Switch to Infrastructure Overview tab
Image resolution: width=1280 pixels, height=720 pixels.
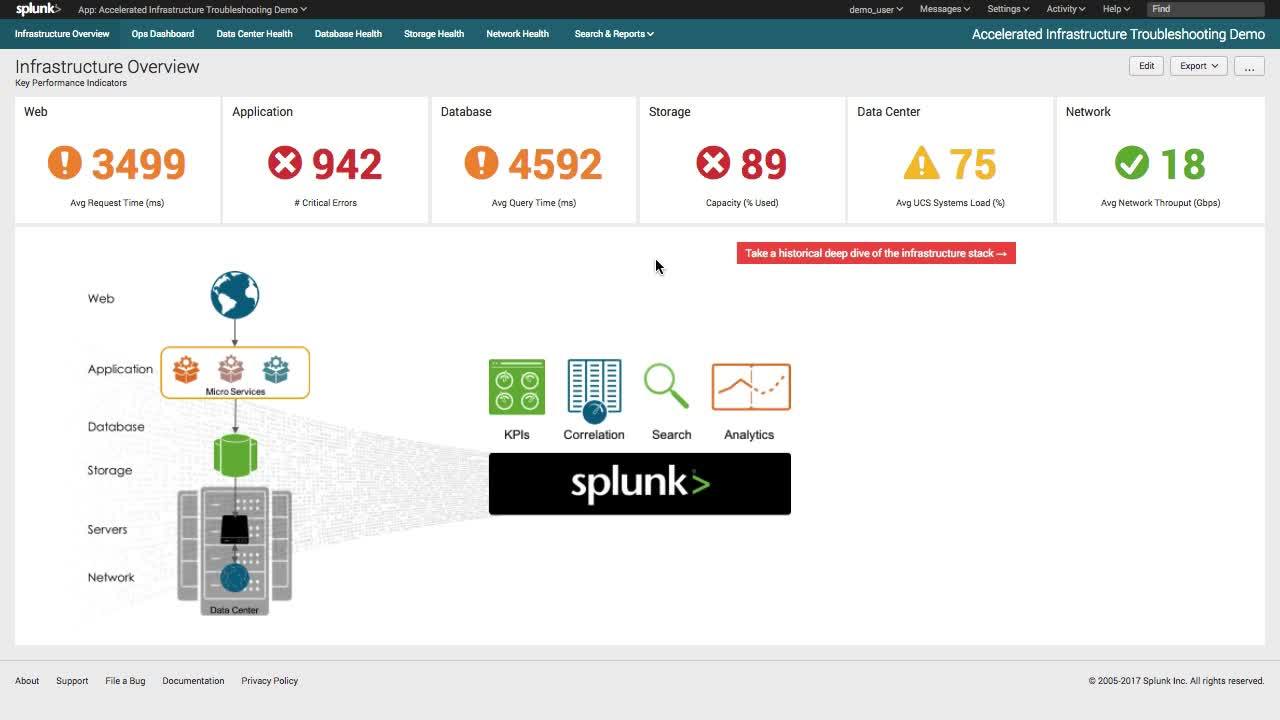click(x=62, y=34)
